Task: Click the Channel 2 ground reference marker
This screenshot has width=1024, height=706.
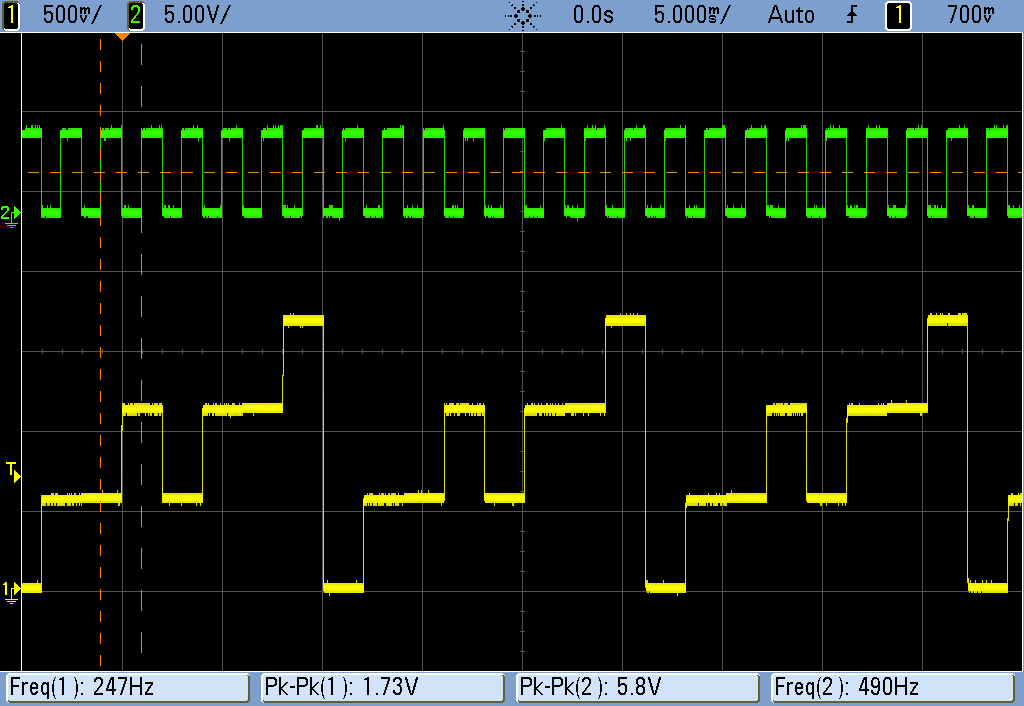Action: (x=8, y=211)
